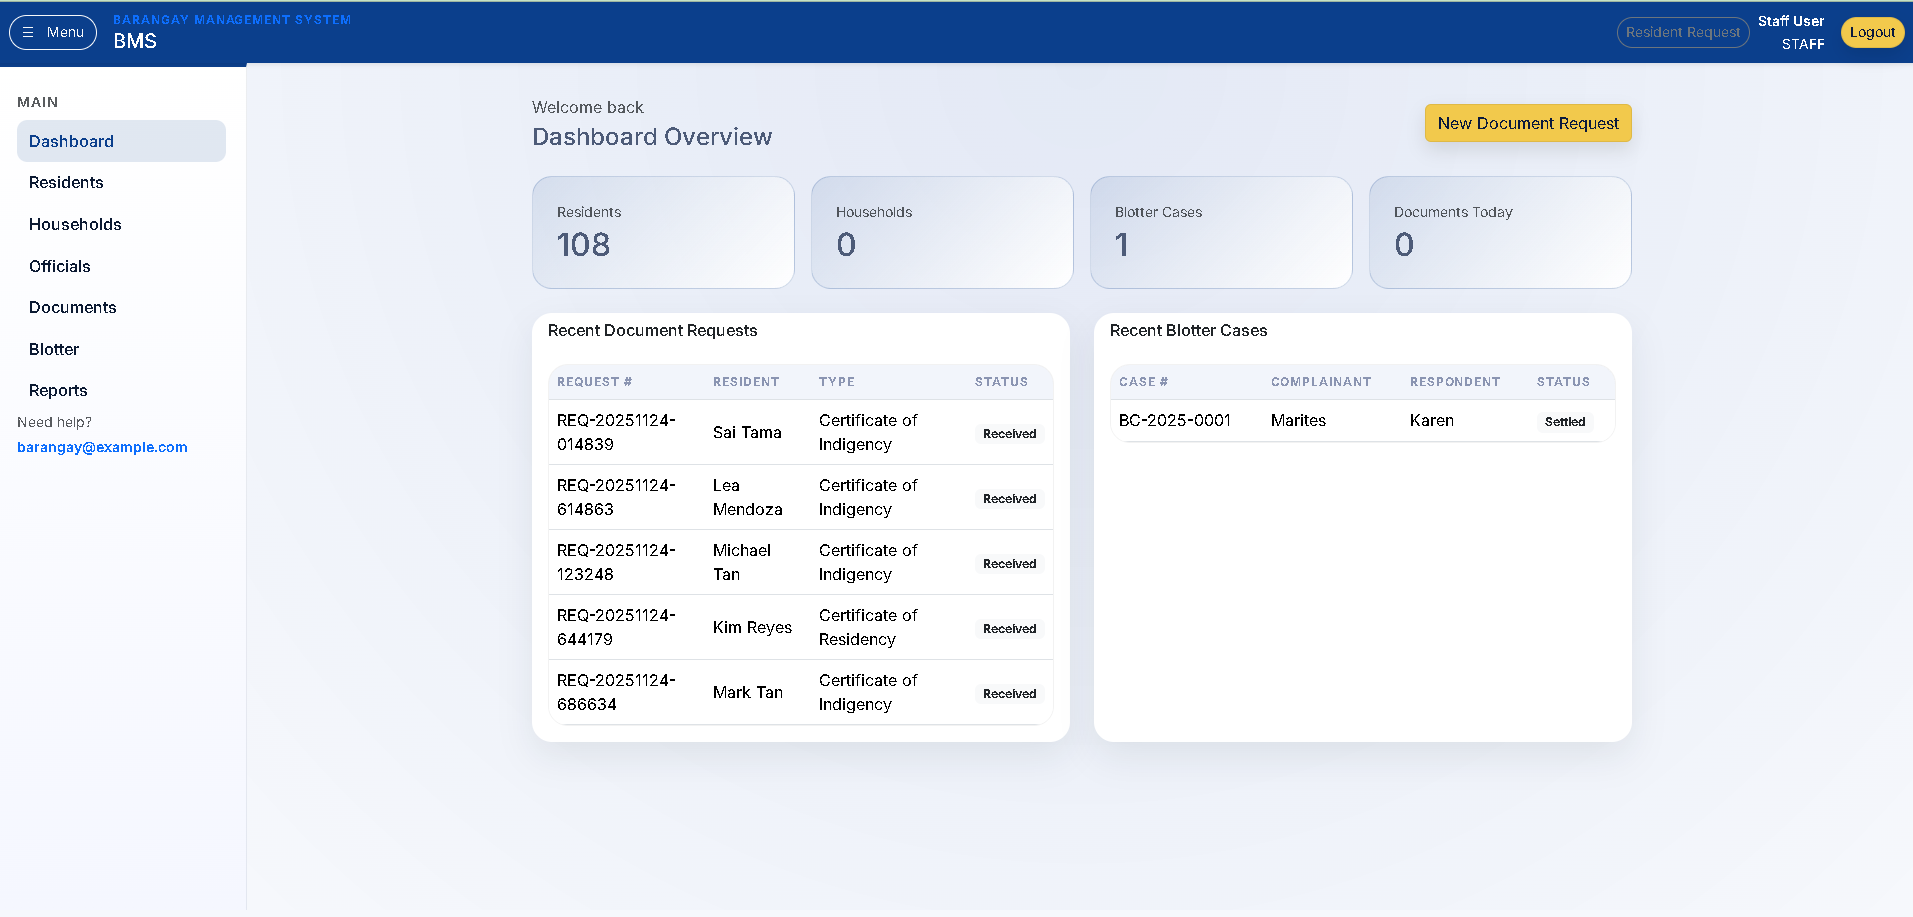Go to the Residents section
Viewport: 1913px width, 917px height.
[66, 182]
